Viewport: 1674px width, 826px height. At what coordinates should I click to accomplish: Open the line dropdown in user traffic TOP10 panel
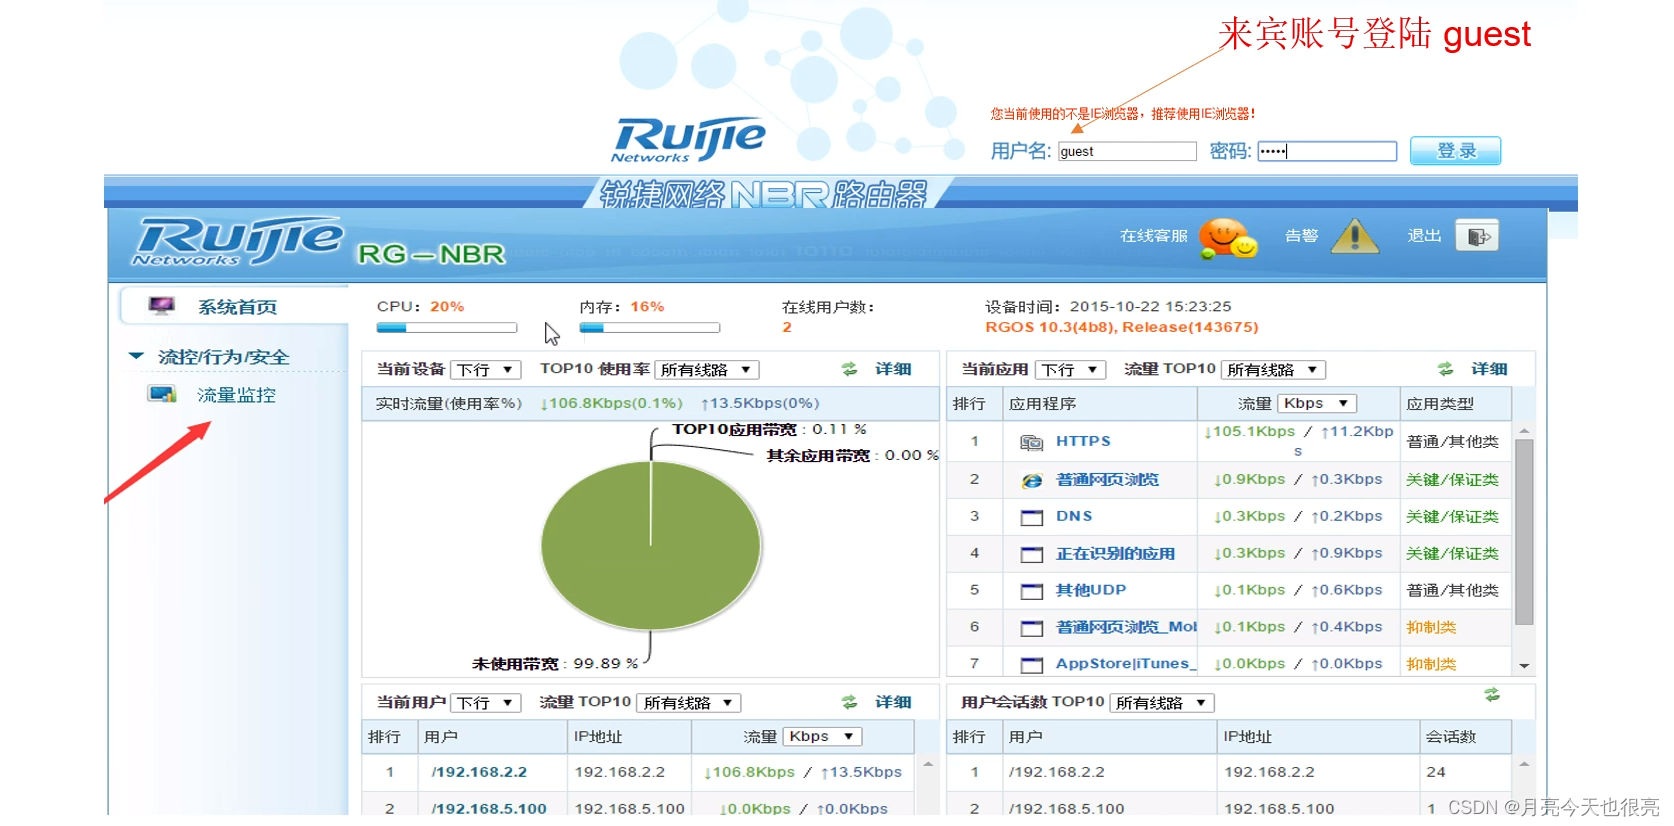tap(689, 703)
